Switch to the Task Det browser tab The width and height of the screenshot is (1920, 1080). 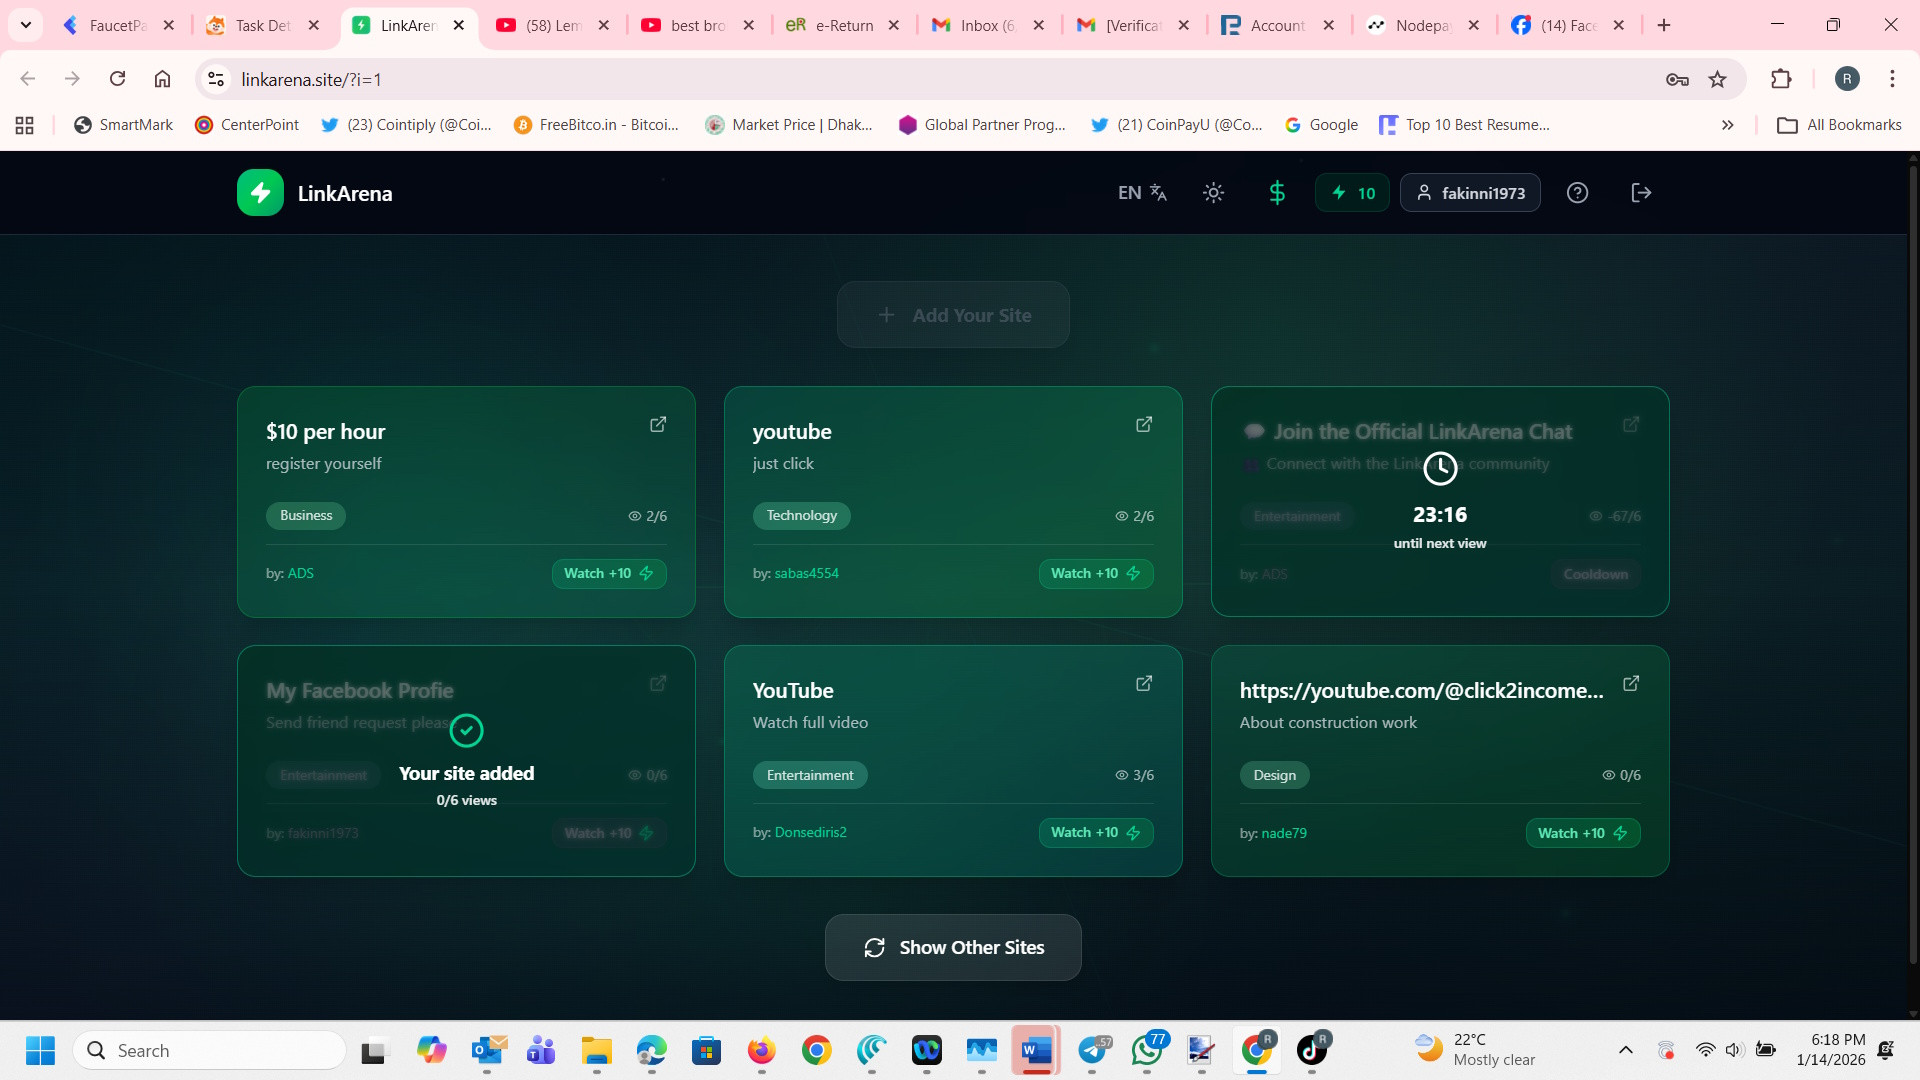262,25
